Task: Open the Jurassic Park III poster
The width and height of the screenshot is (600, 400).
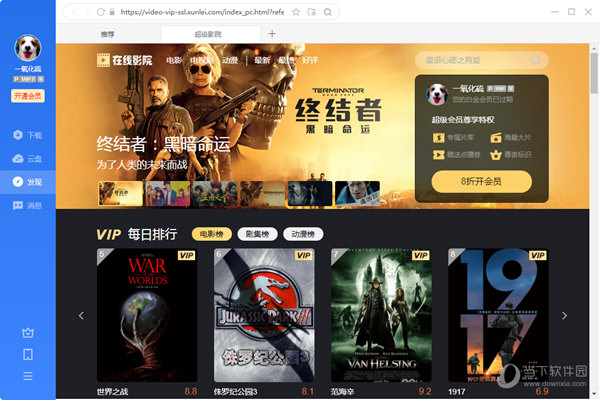Action: tap(264, 315)
